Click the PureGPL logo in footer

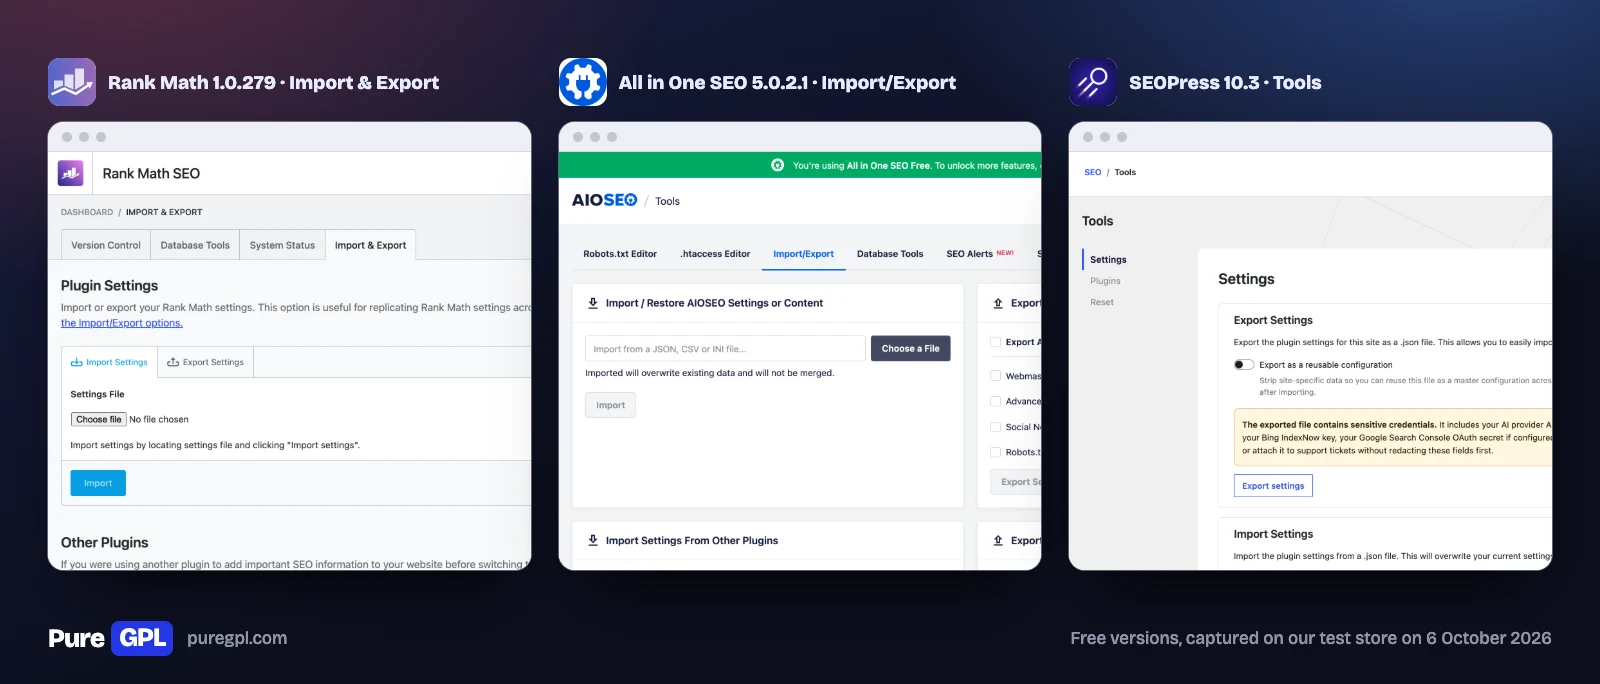[110, 638]
